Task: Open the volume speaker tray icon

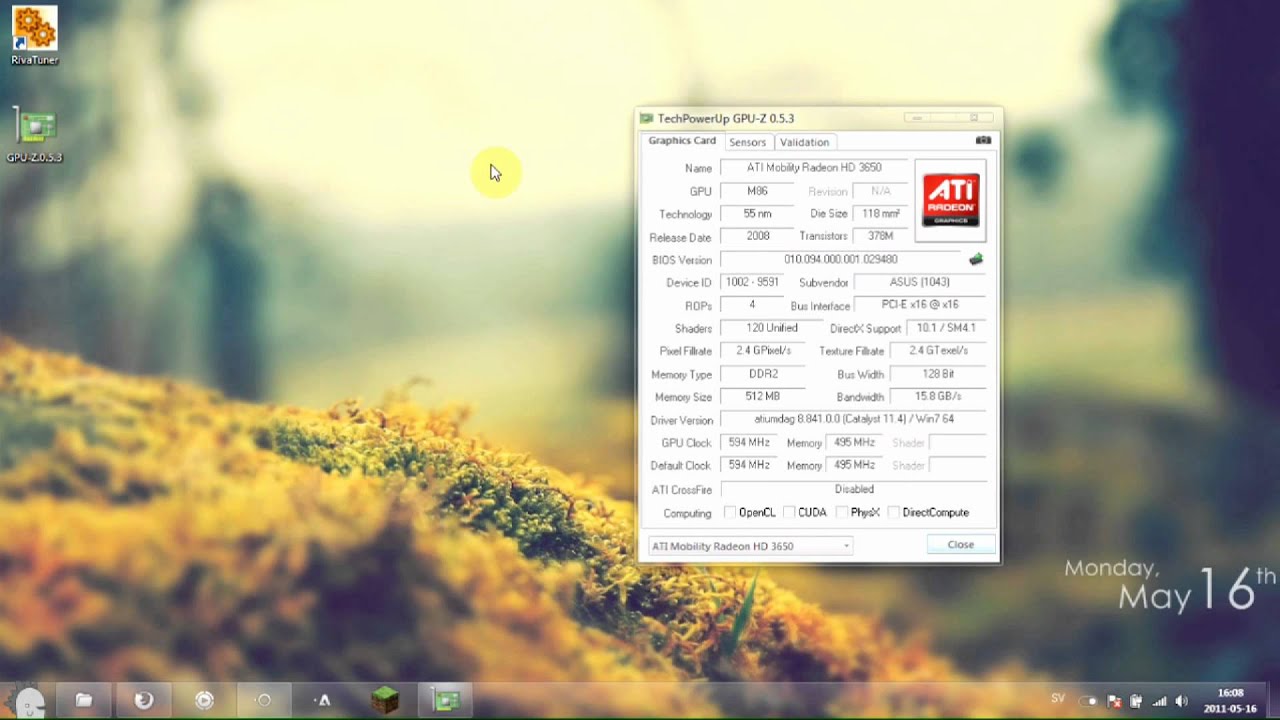Action: tap(1182, 701)
